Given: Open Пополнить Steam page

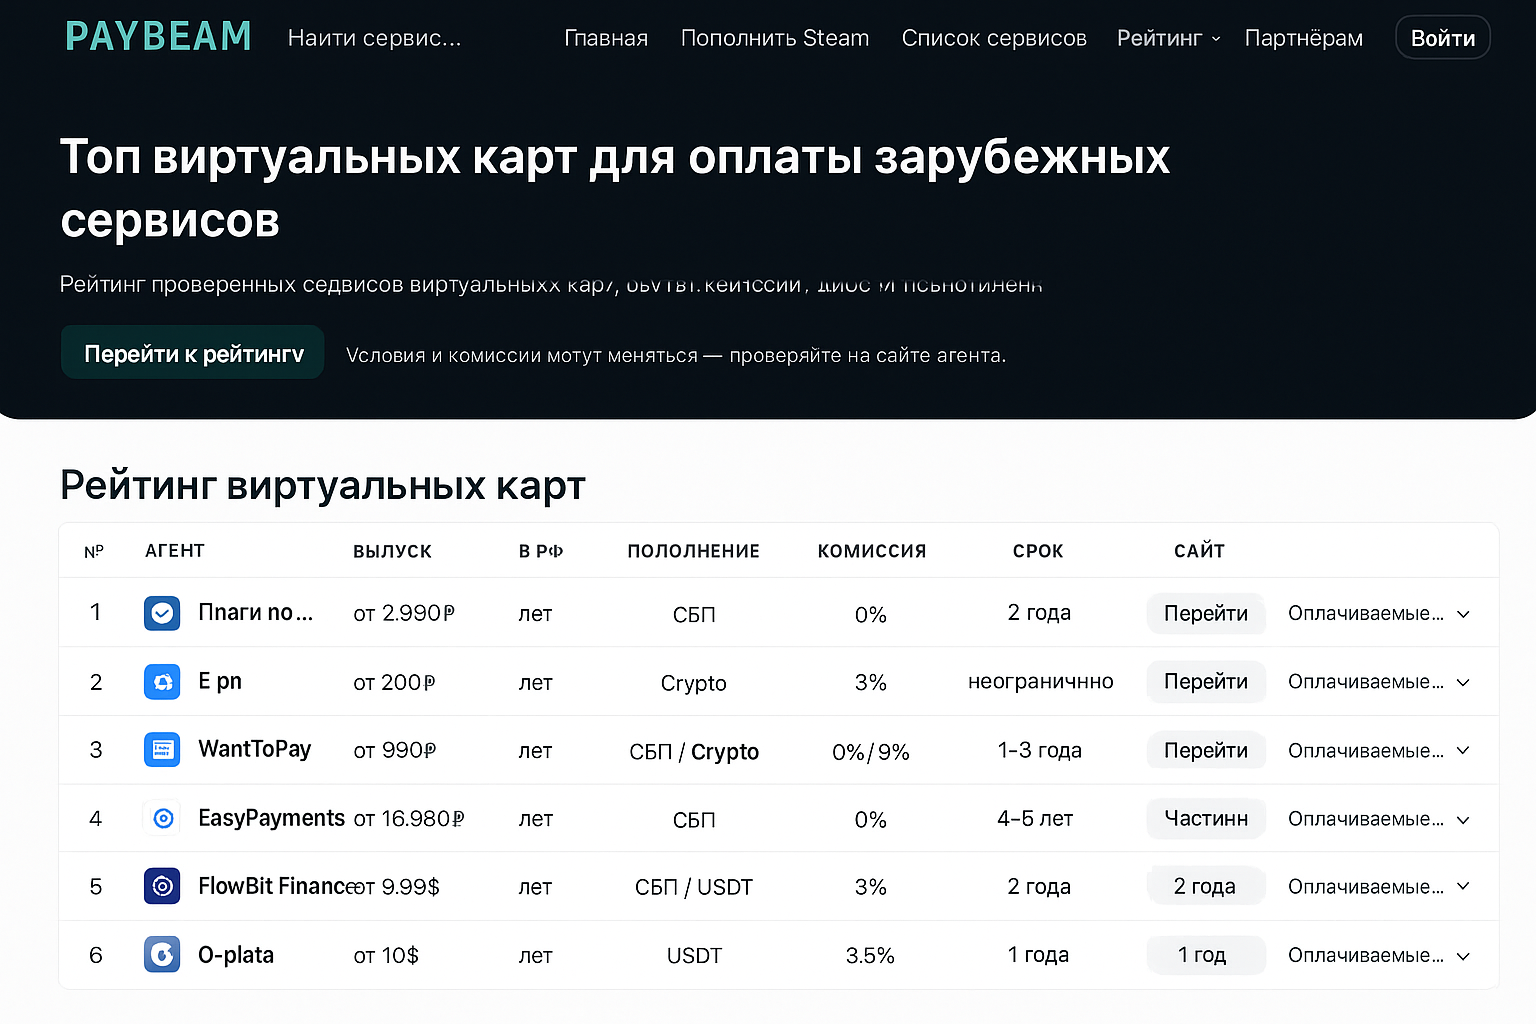Looking at the screenshot, I should point(775,38).
